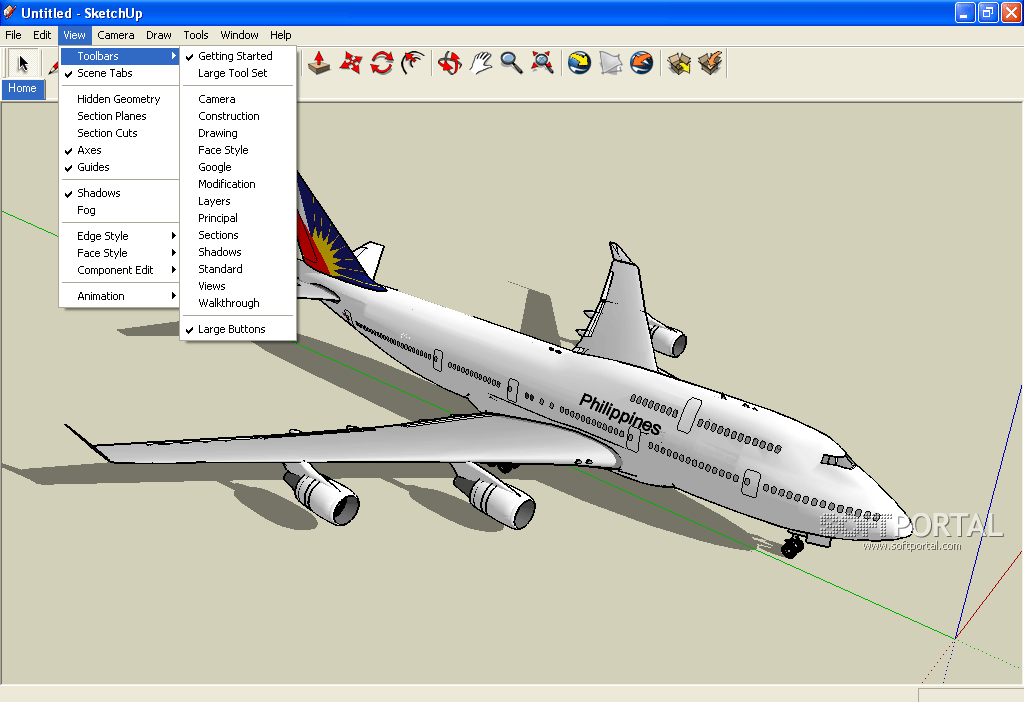Show the Google toolbar

(238, 167)
